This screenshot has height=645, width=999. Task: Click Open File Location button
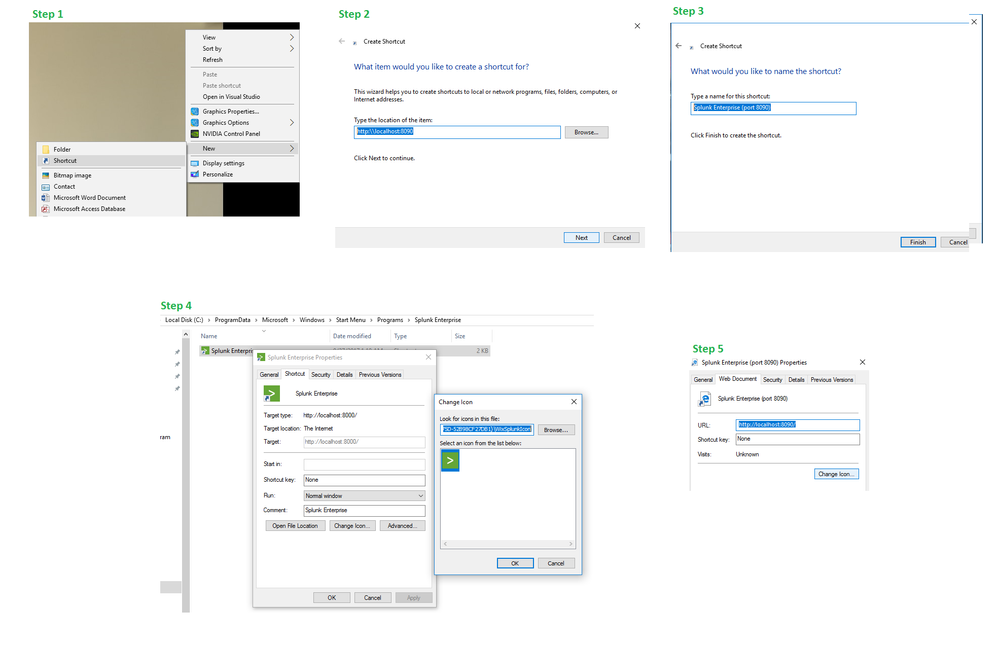[295, 525]
